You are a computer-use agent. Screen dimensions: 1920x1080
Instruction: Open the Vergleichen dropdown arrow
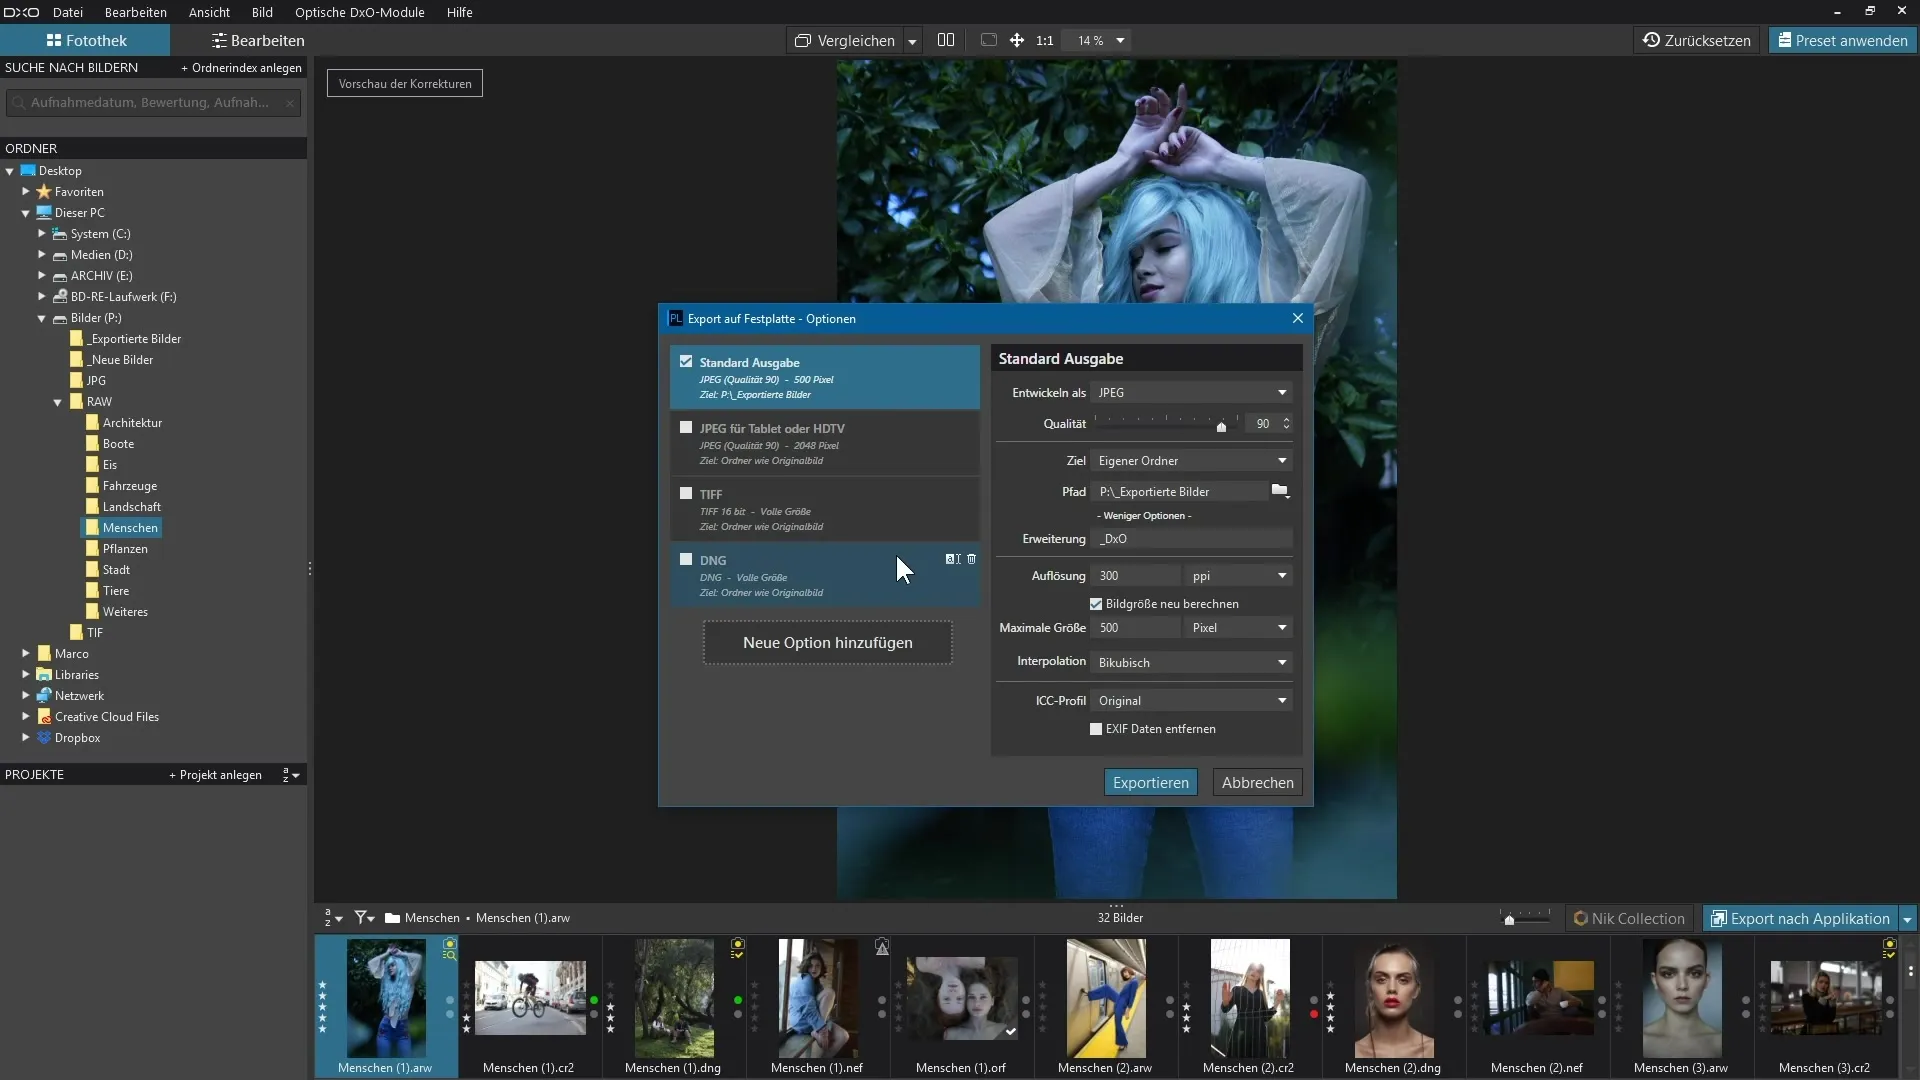tap(912, 41)
